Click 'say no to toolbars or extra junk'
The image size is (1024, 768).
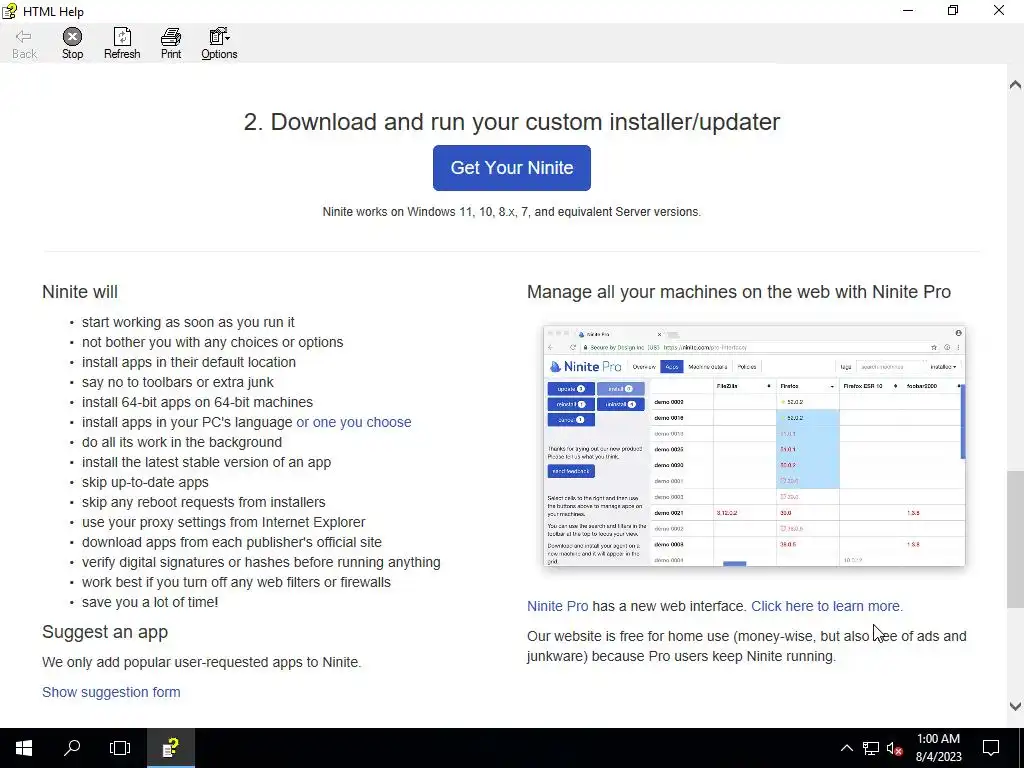coord(178,382)
